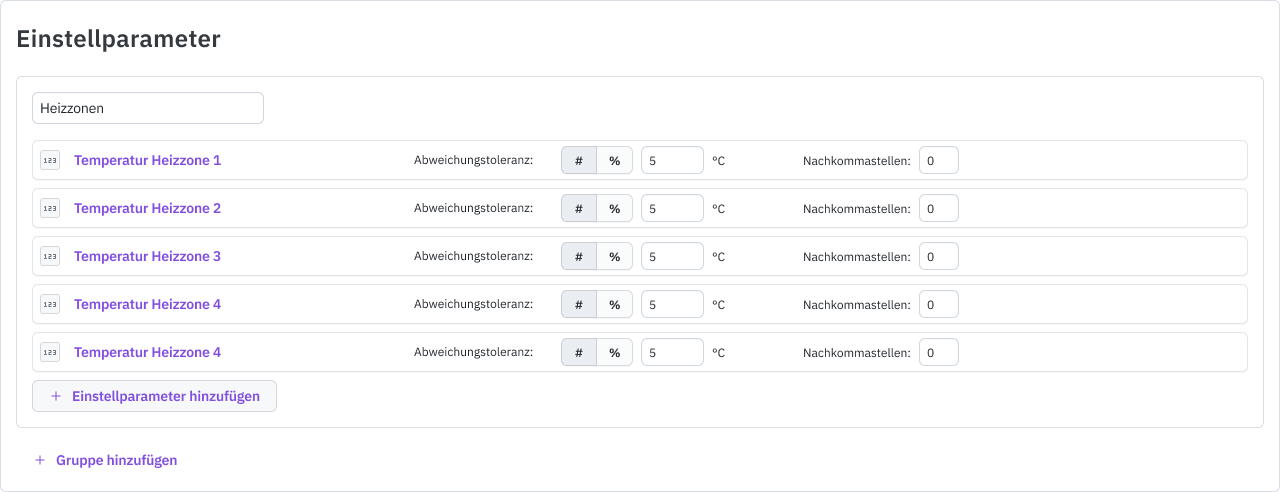The height and width of the screenshot is (492, 1280).
Task: Focus the Abweichungstoleranz value field for Heizzone 1
Action: (x=672, y=160)
